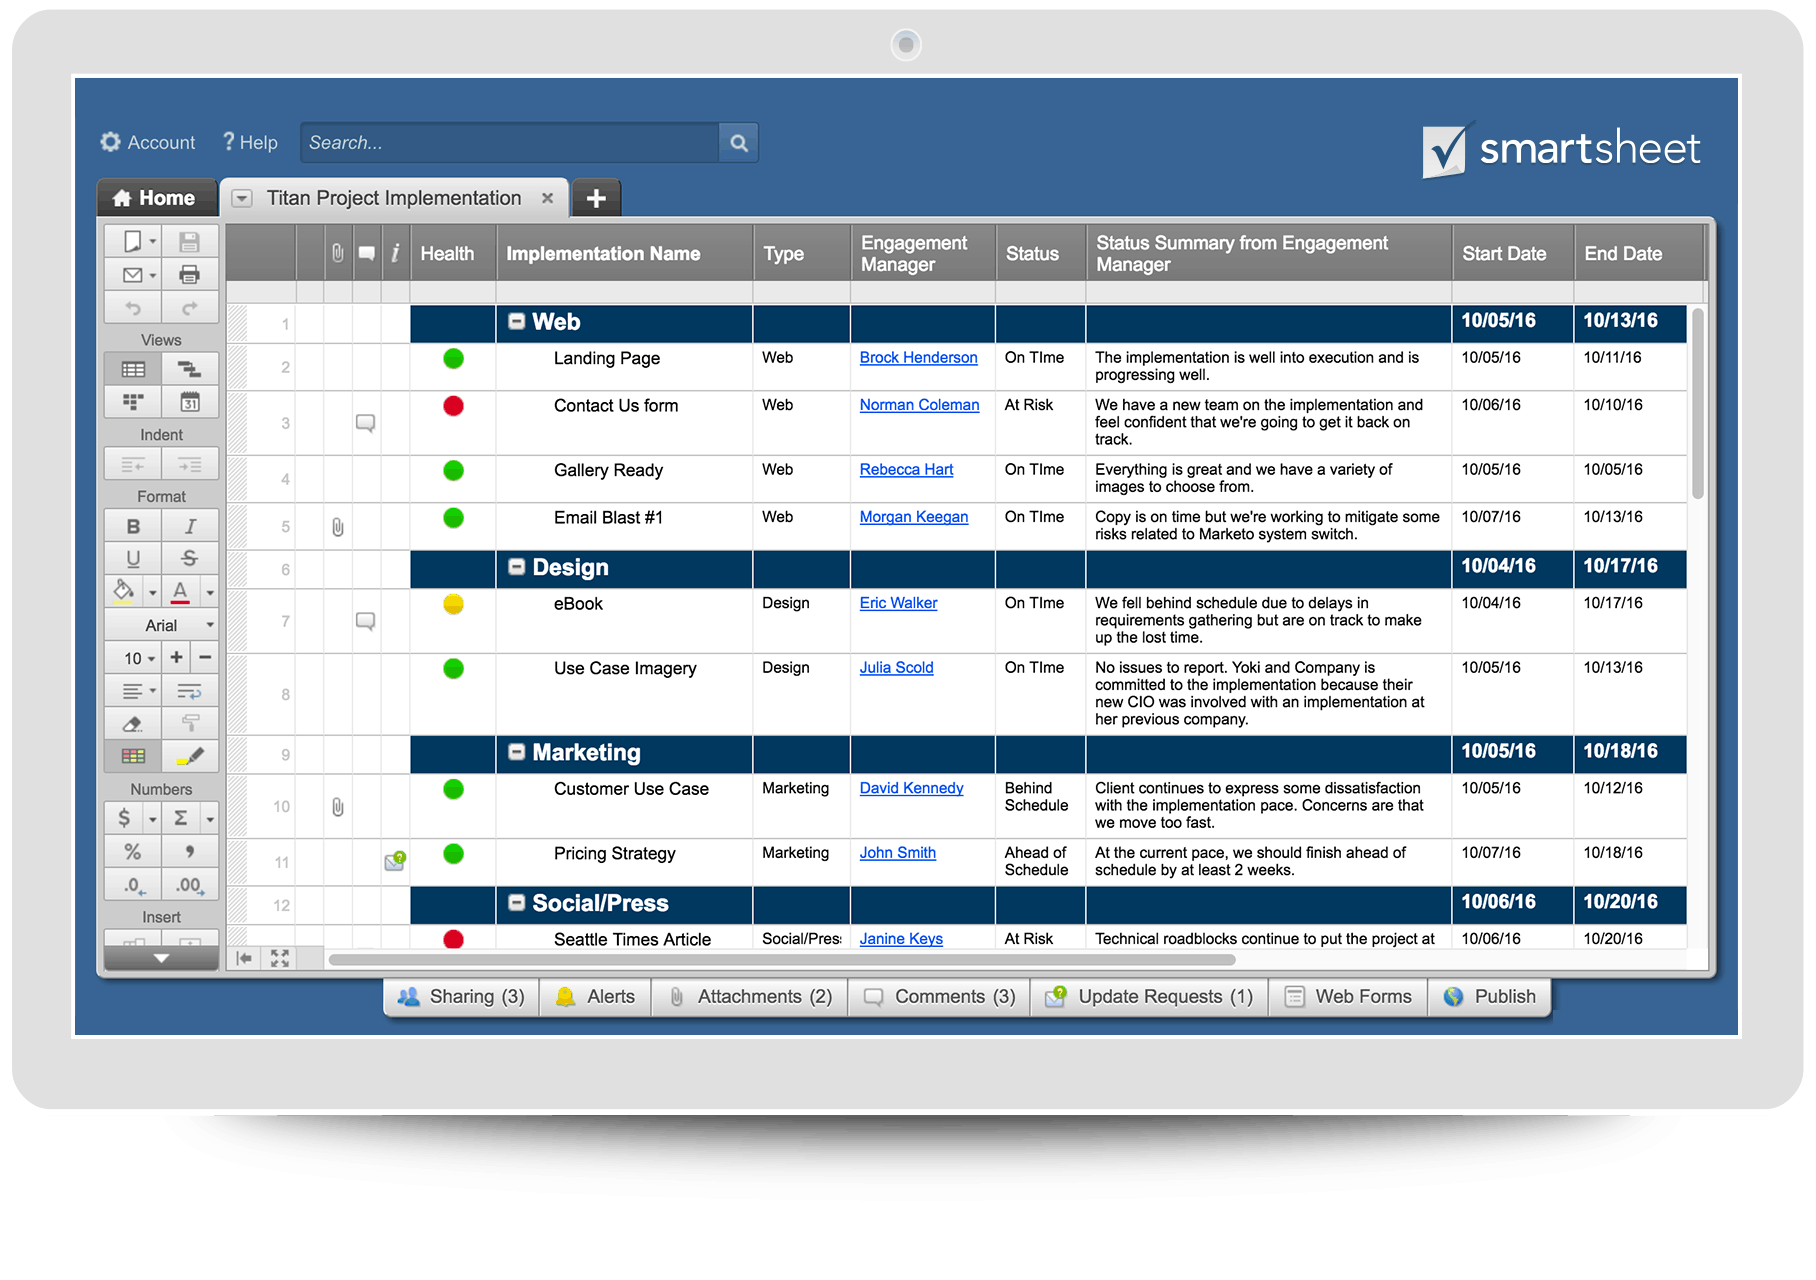
Task: Go to the Home tab
Action: click(x=156, y=198)
